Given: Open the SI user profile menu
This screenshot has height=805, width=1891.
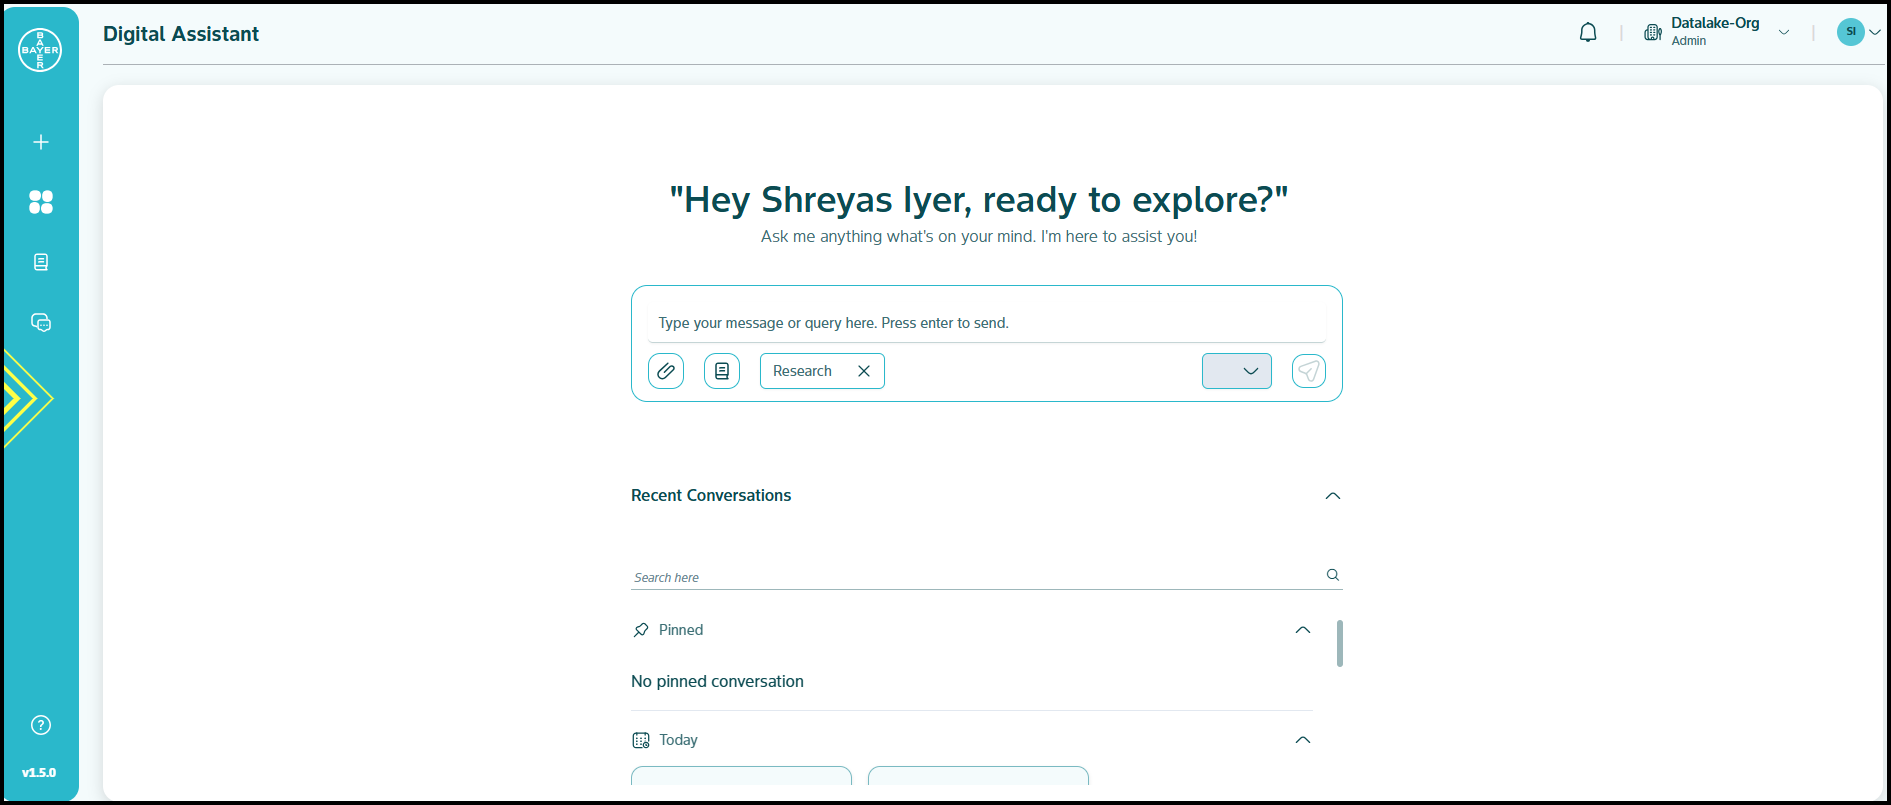Looking at the screenshot, I should [1858, 32].
